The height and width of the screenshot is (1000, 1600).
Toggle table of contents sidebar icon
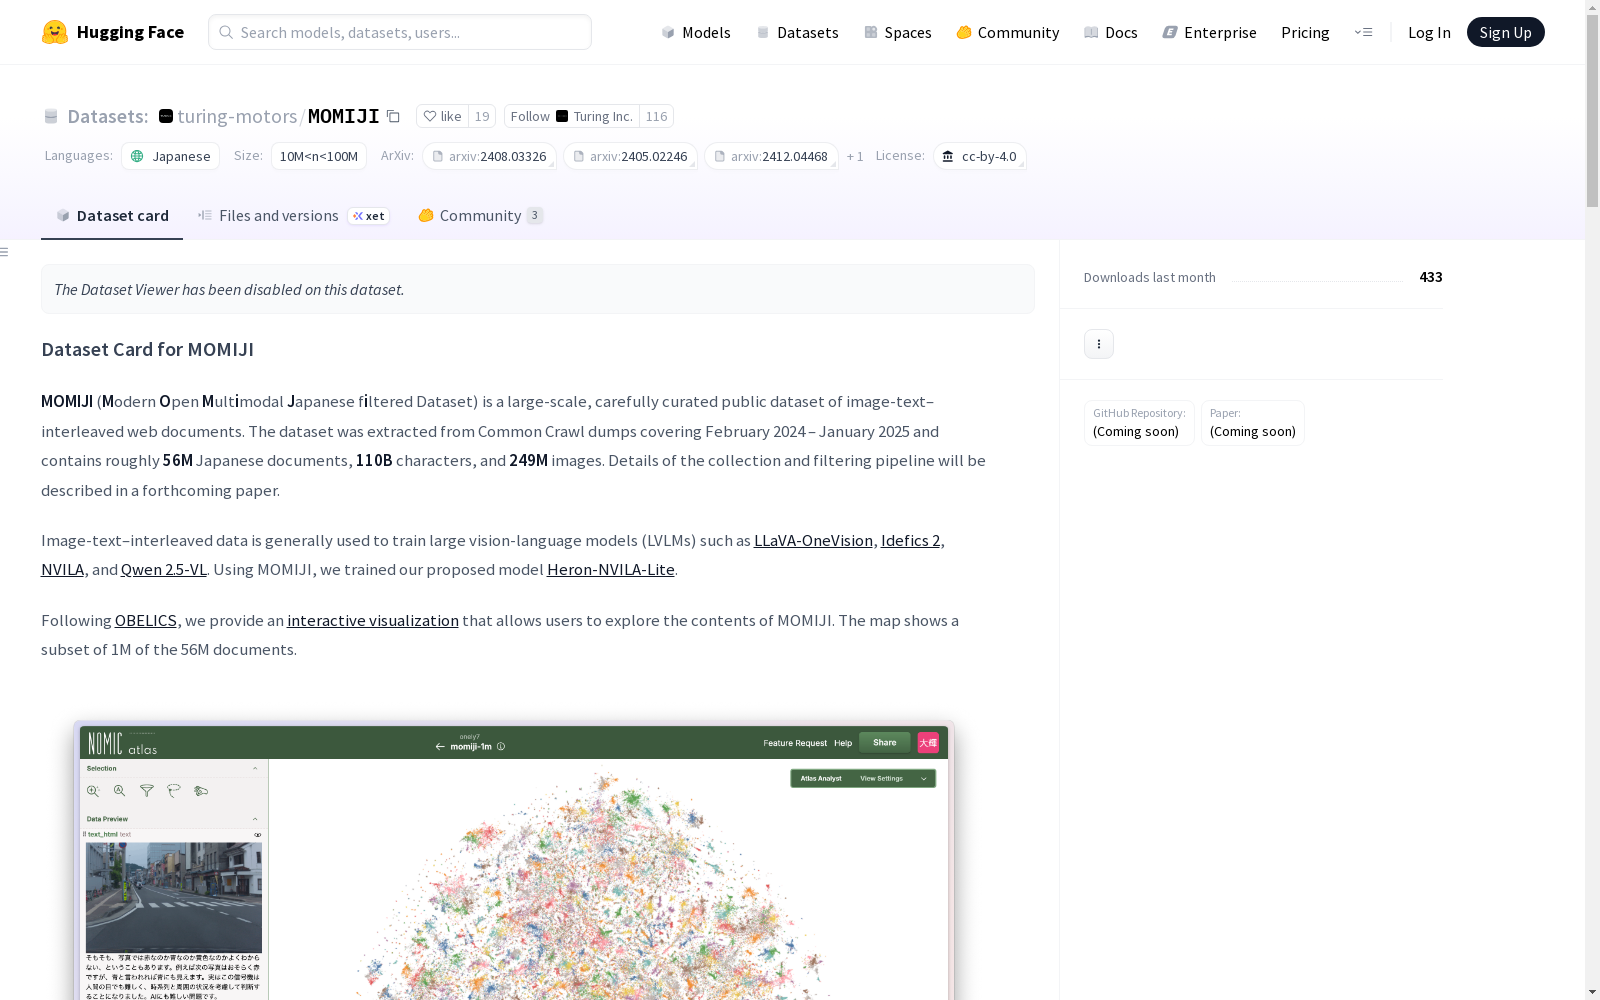pyautogui.click(x=5, y=252)
